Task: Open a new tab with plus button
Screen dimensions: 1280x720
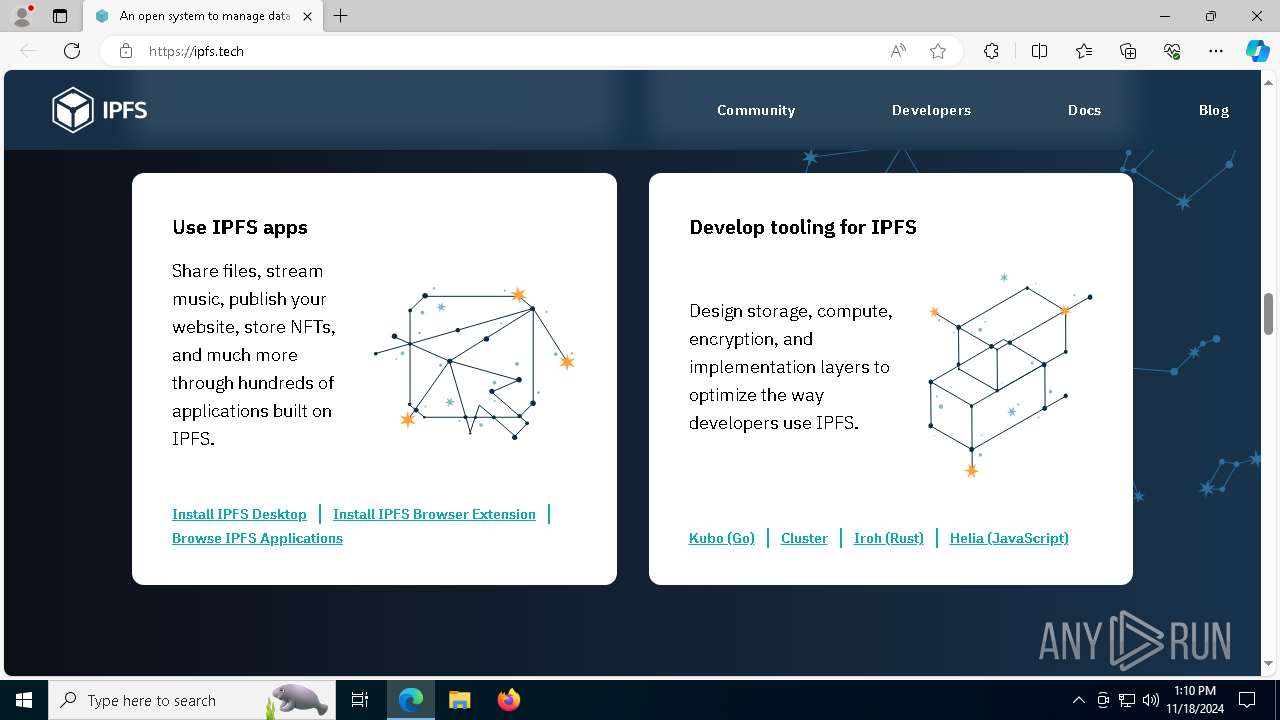Action: (341, 16)
